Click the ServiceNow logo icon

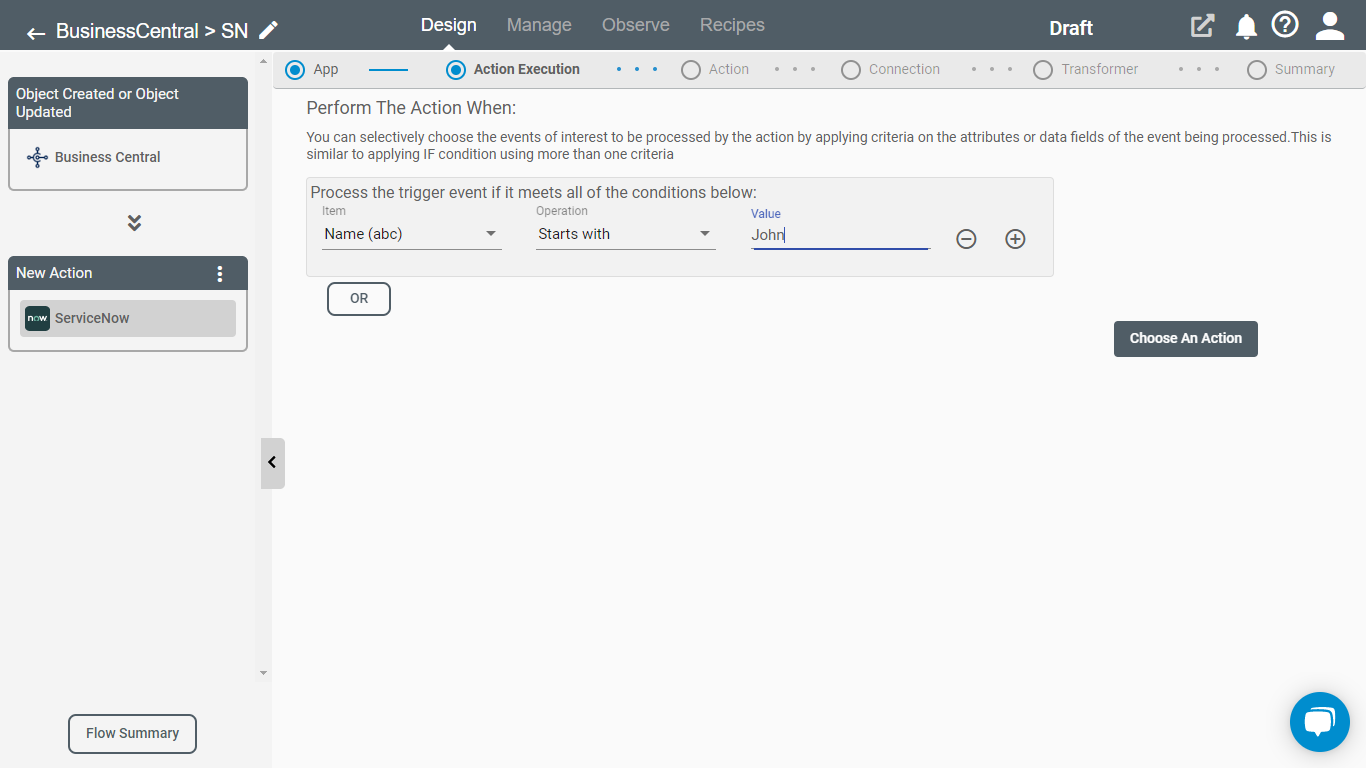[37, 318]
